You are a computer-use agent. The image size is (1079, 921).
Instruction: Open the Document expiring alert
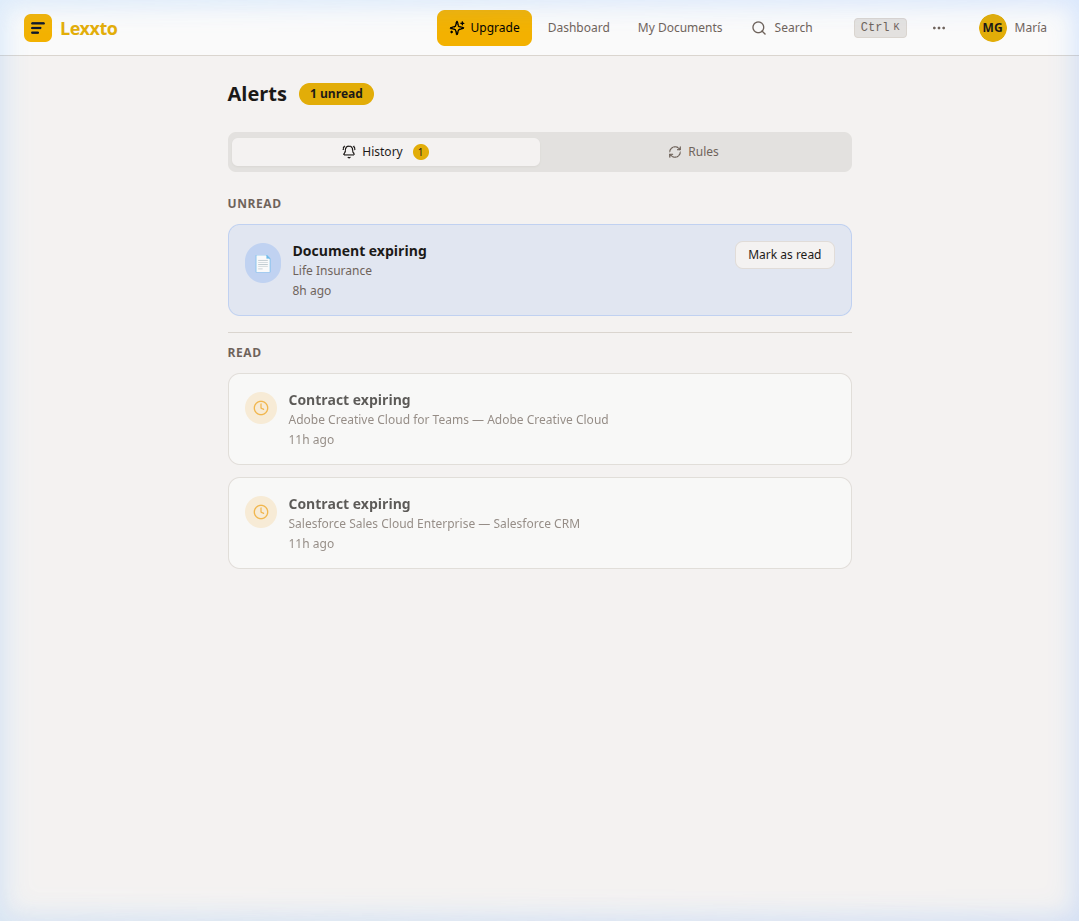coord(540,271)
